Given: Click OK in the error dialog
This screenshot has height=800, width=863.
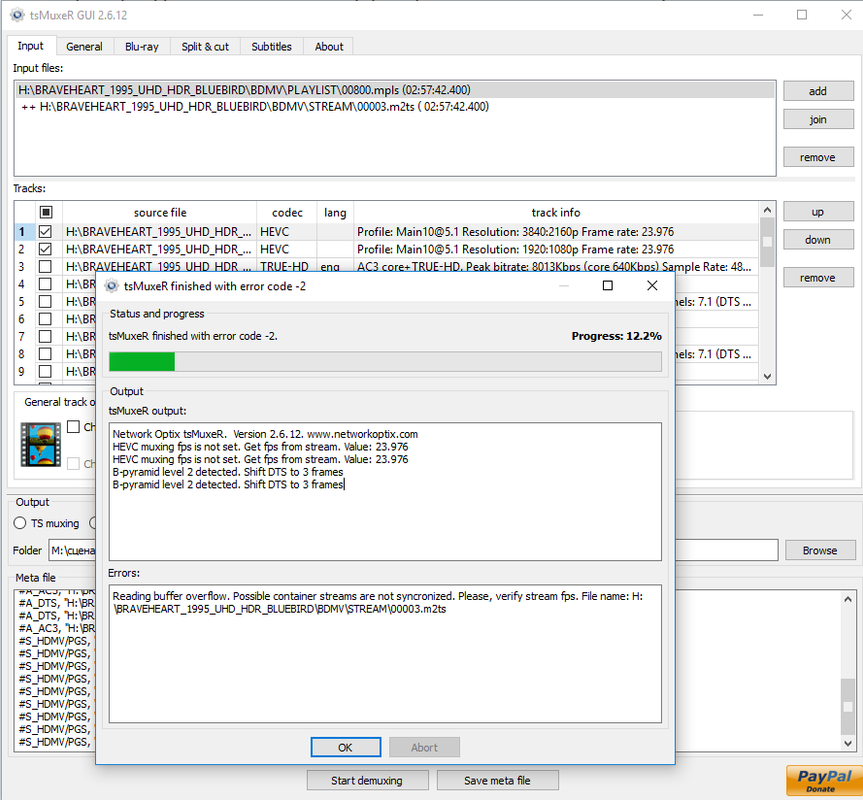Looking at the screenshot, I should click(346, 747).
